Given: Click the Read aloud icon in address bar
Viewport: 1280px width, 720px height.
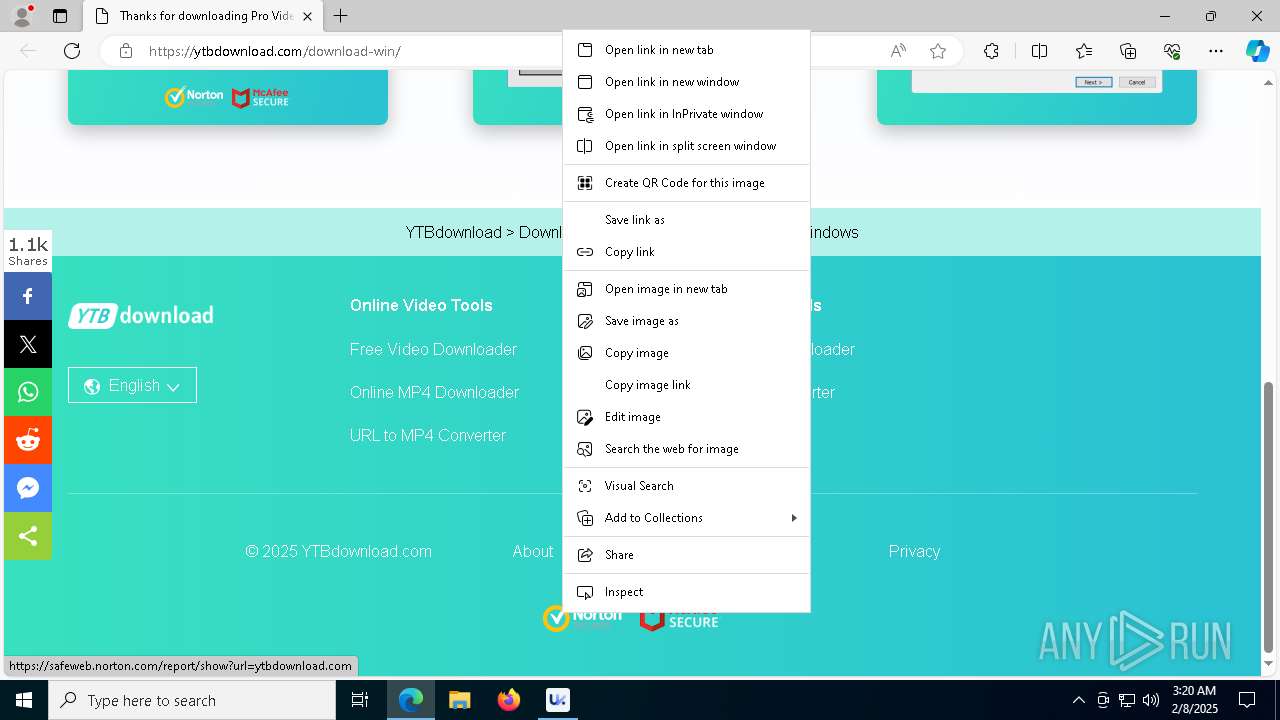Looking at the screenshot, I should coord(898,51).
